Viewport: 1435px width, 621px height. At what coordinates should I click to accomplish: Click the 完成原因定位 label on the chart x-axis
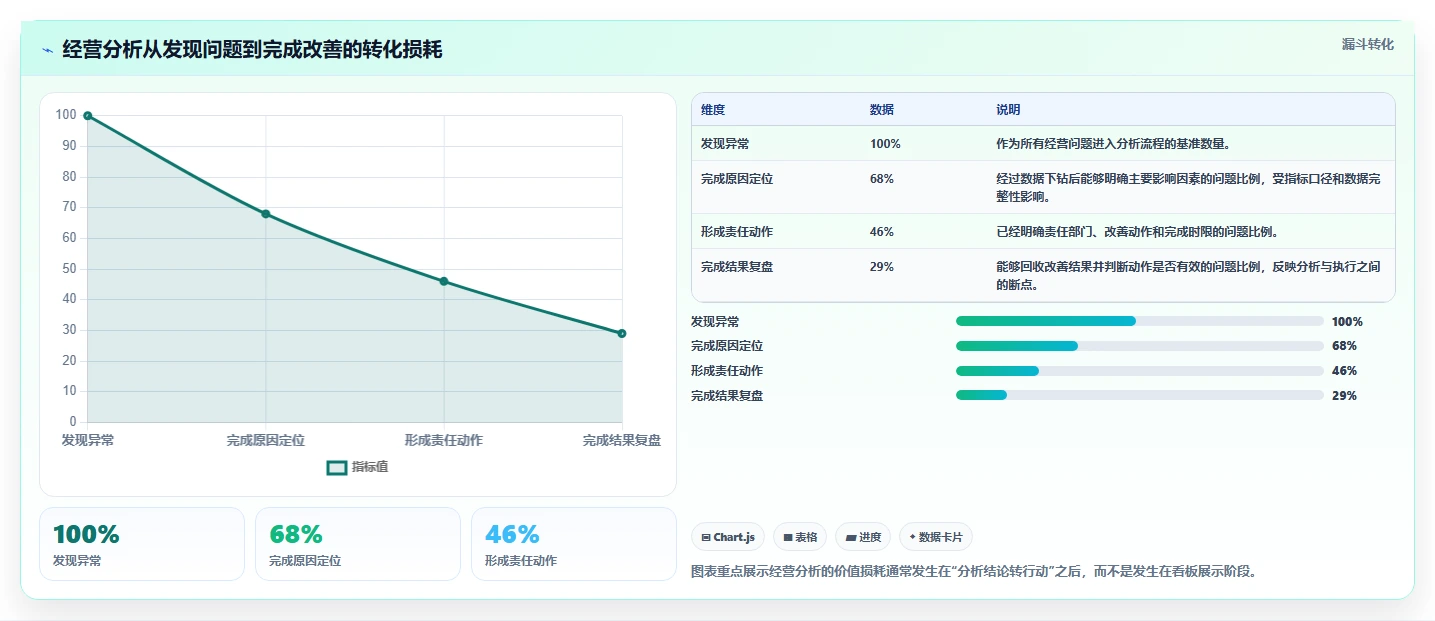(x=266, y=440)
